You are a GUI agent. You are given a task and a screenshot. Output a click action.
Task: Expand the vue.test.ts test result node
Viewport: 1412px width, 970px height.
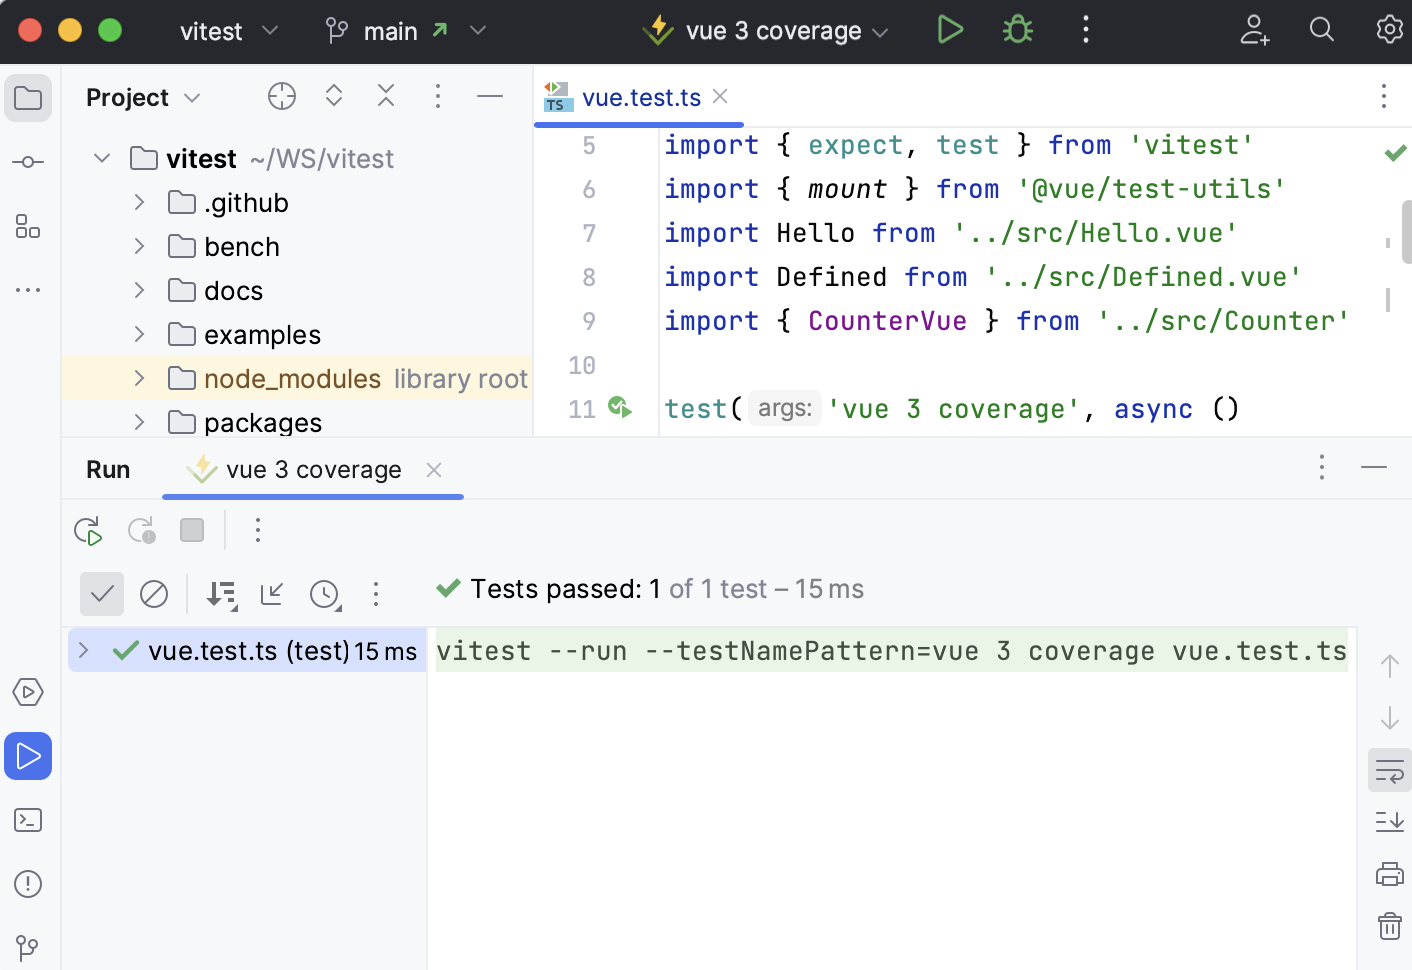[84, 650]
